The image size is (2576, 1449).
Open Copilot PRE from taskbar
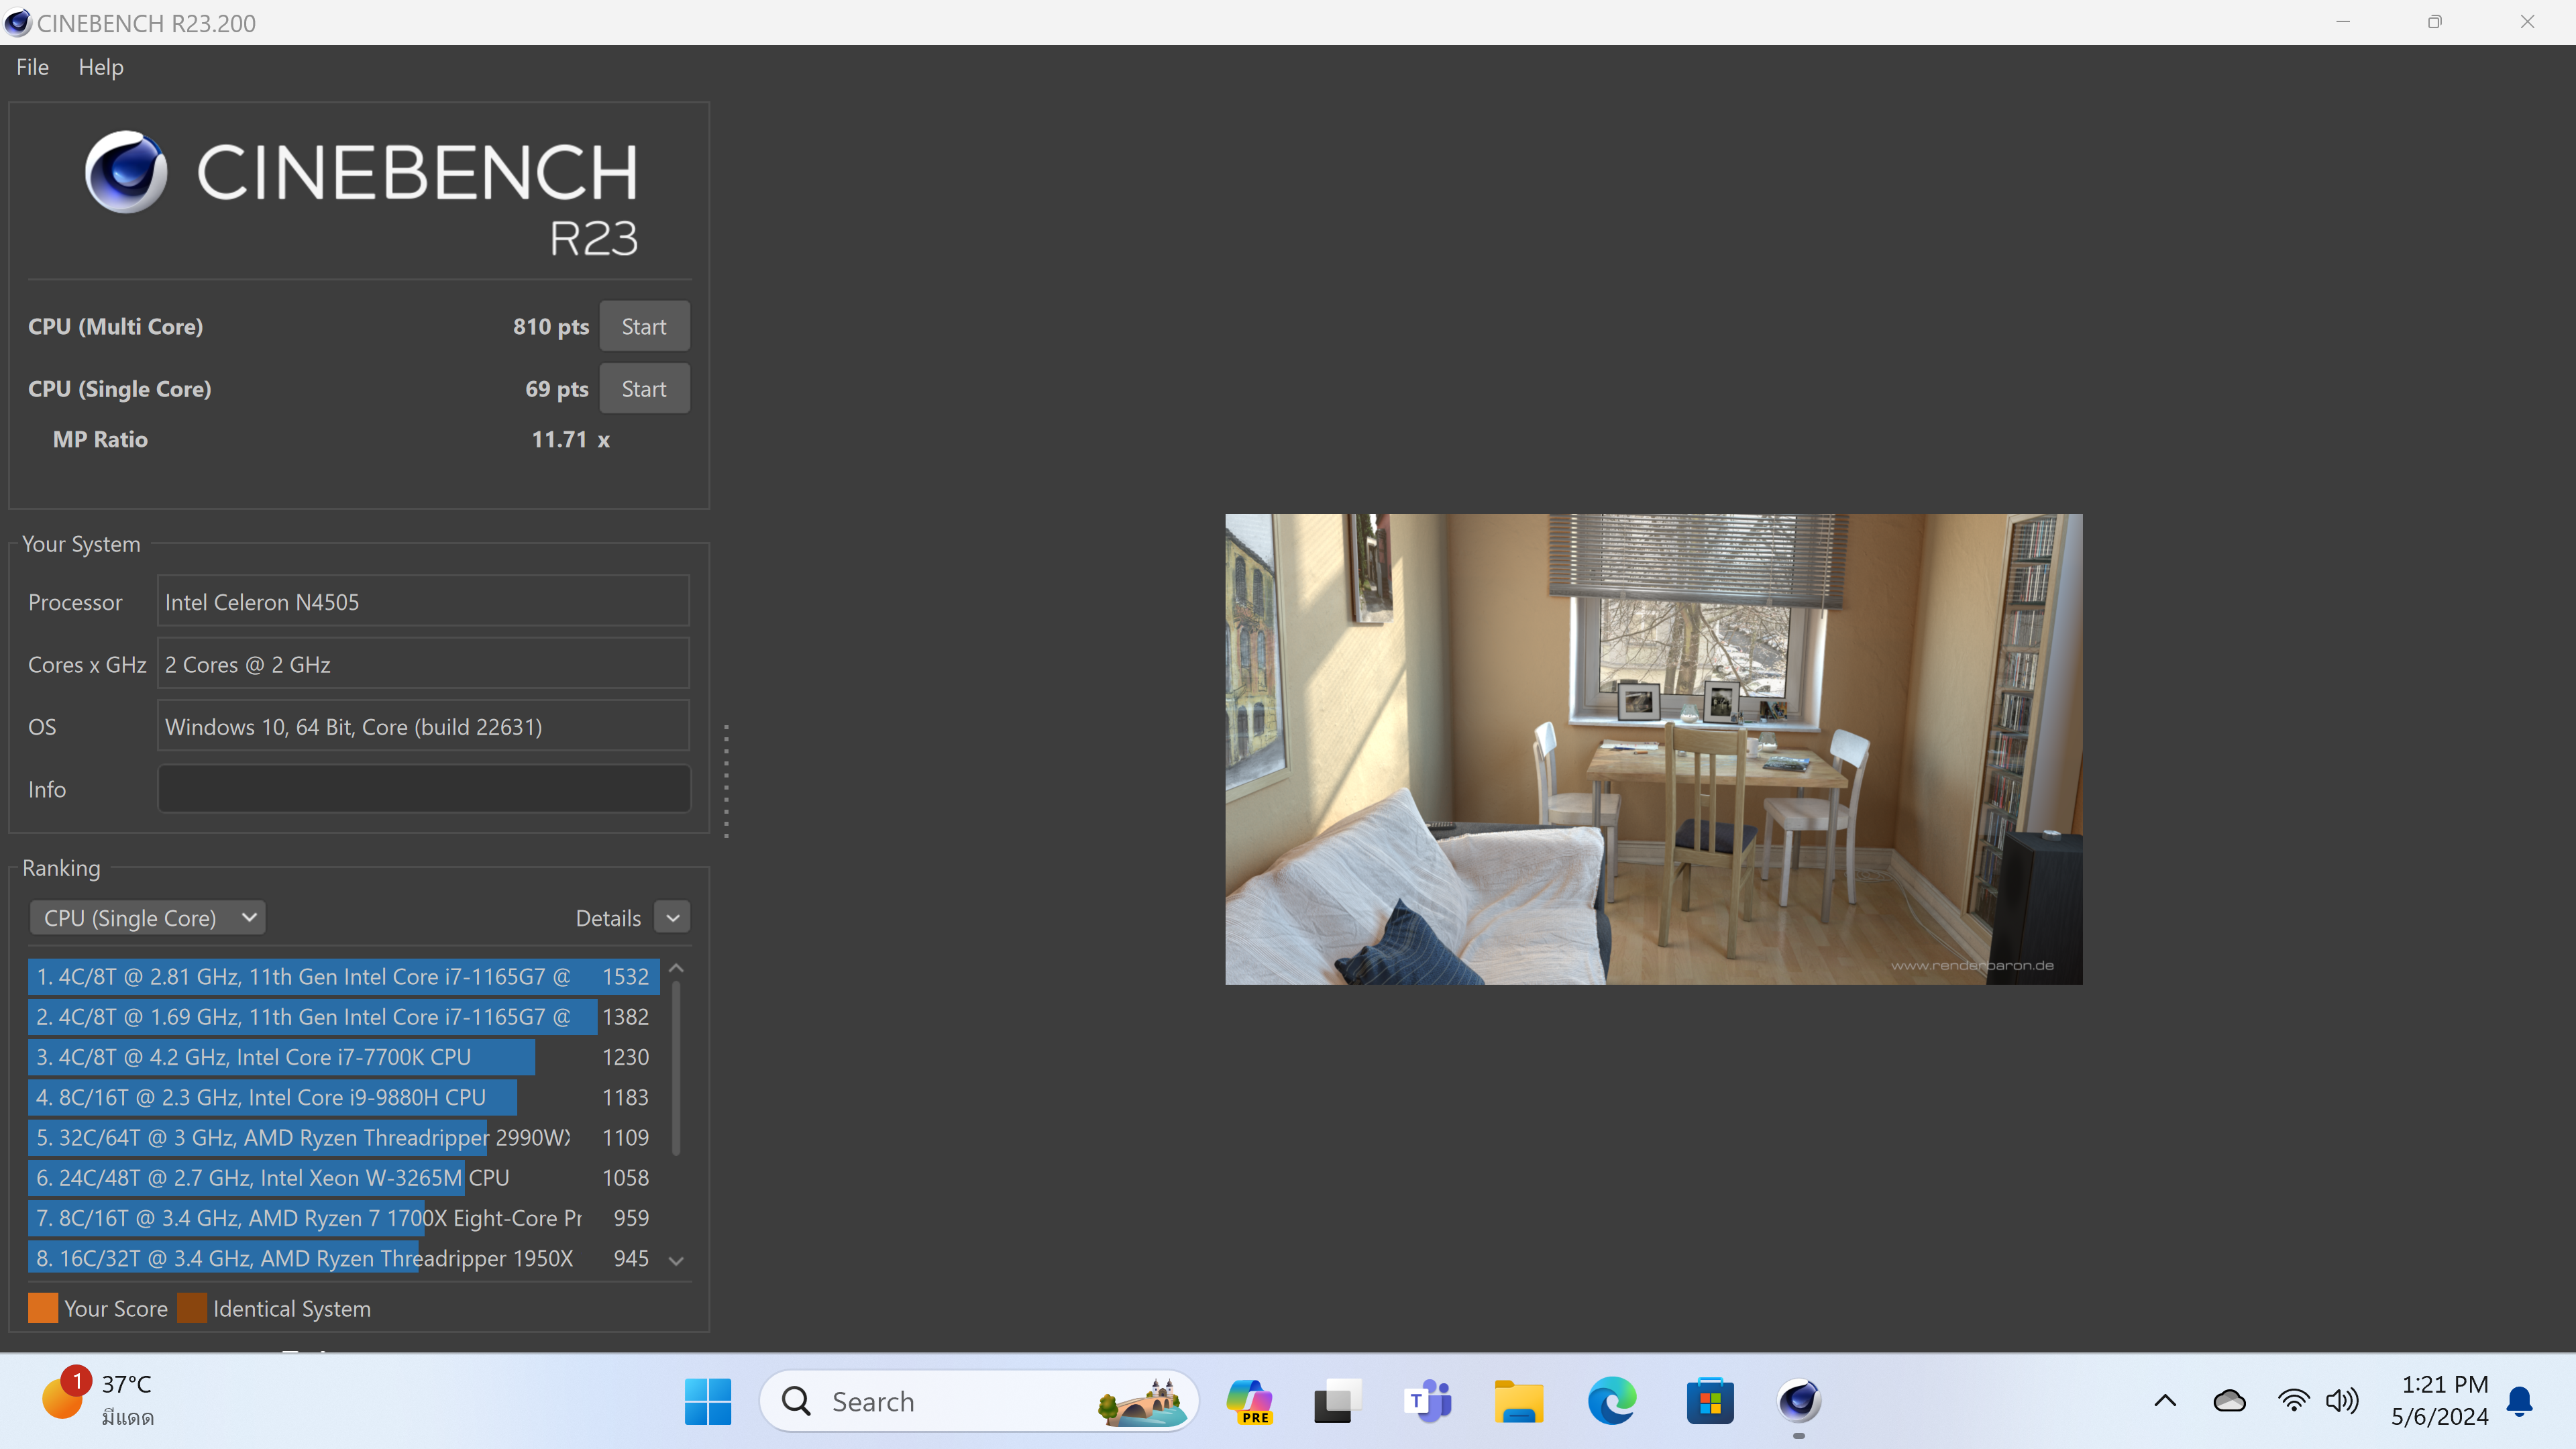point(1250,1401)
